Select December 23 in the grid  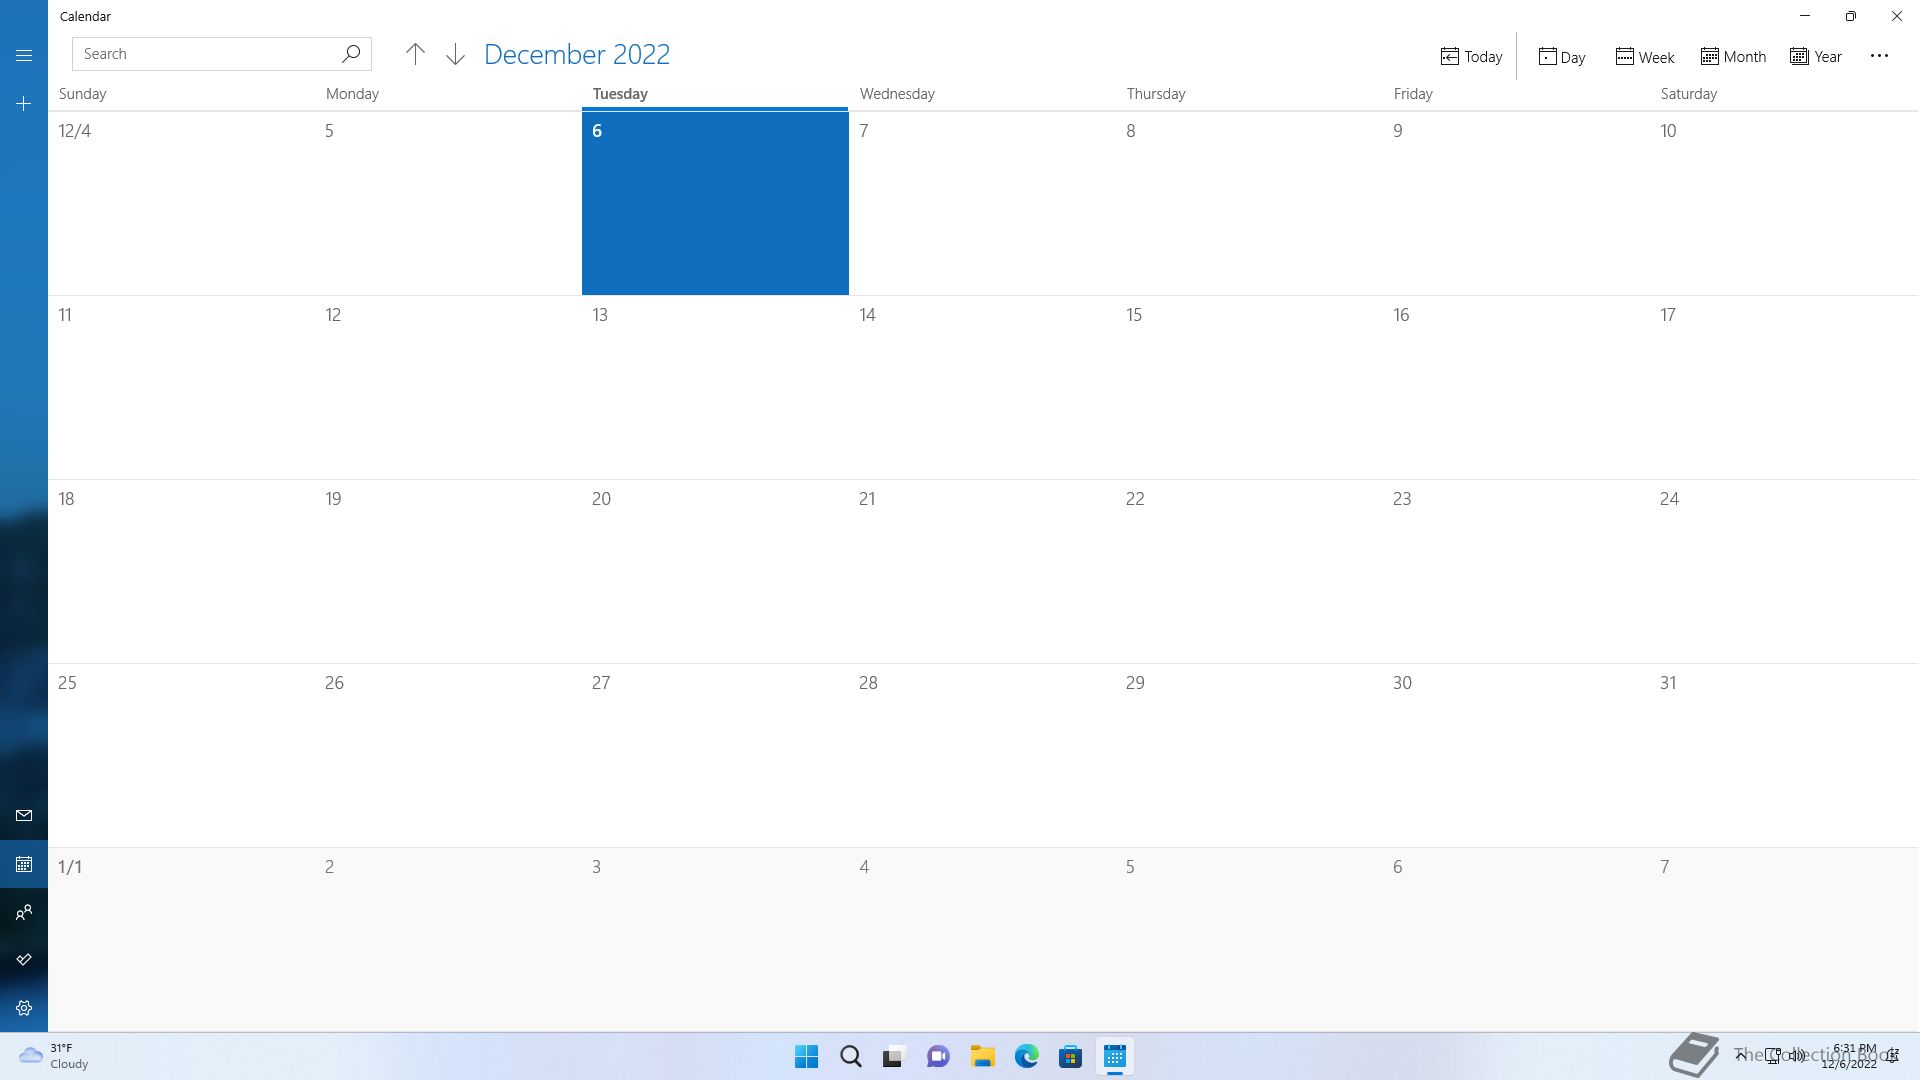(1516, 571)
